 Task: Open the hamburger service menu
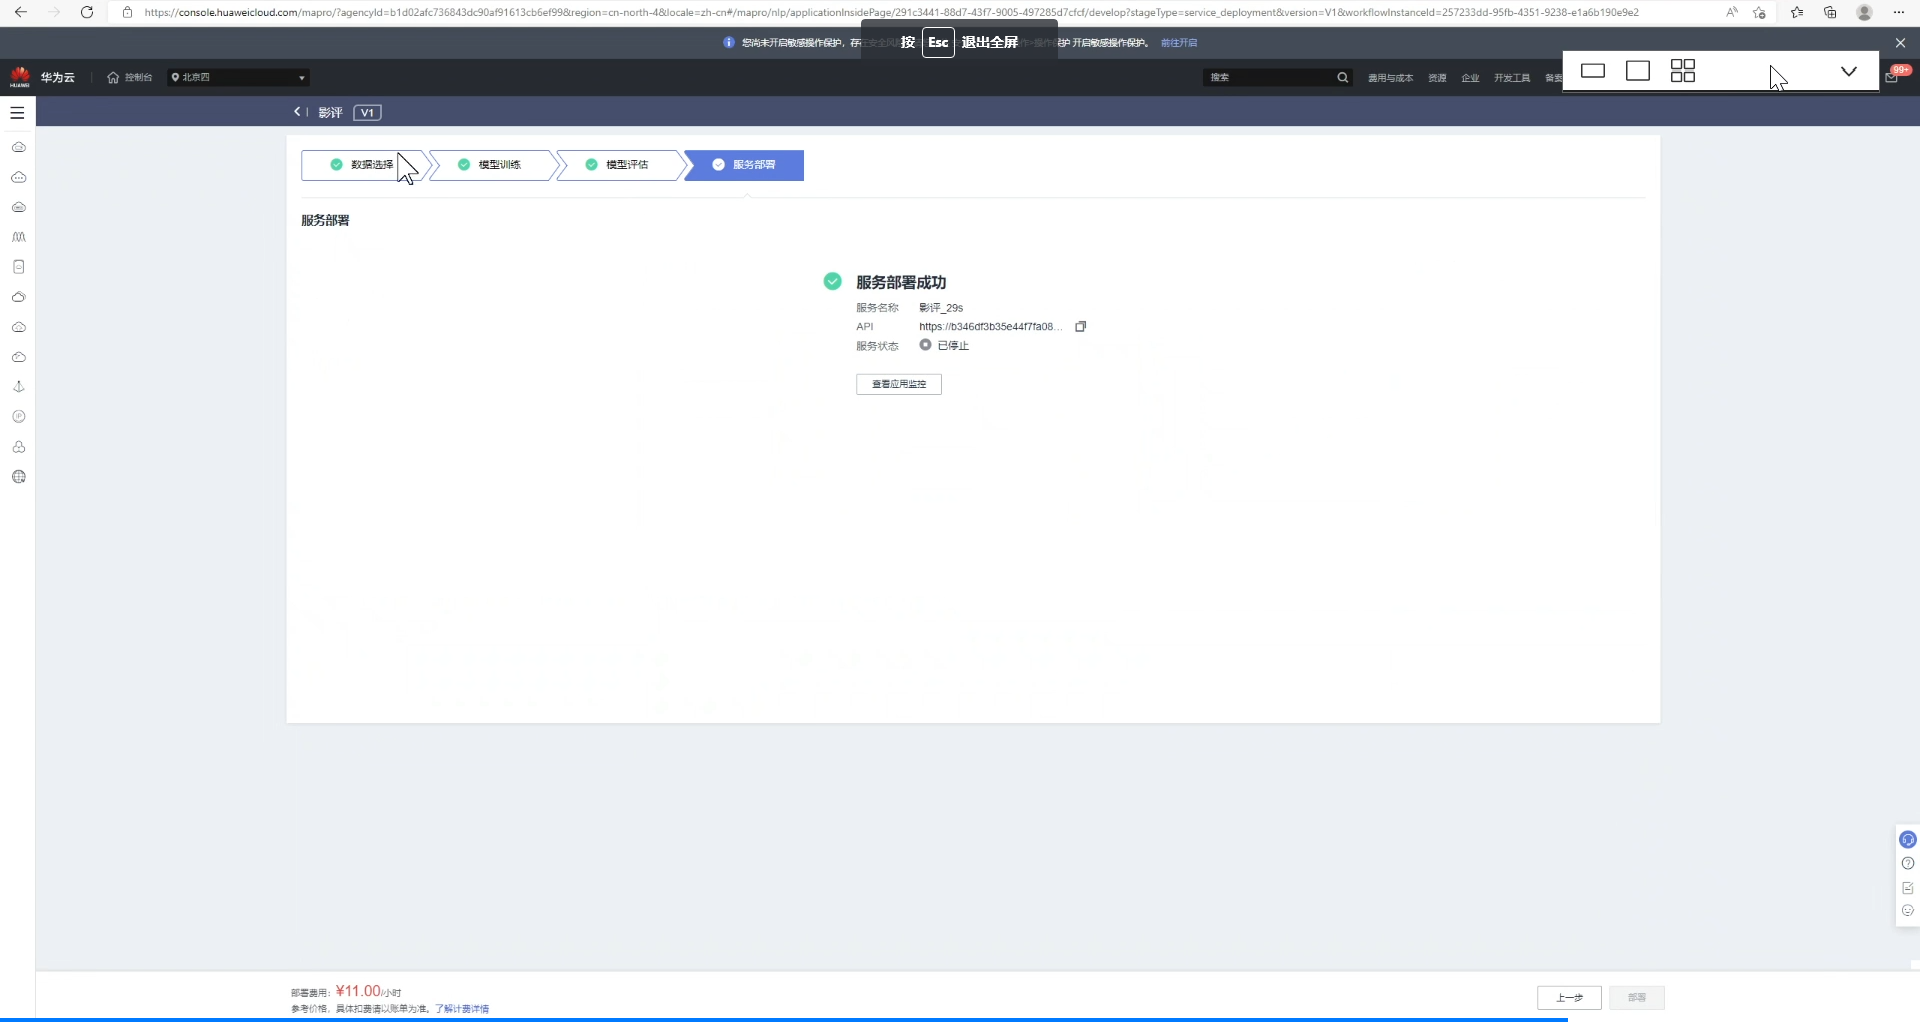17,113
